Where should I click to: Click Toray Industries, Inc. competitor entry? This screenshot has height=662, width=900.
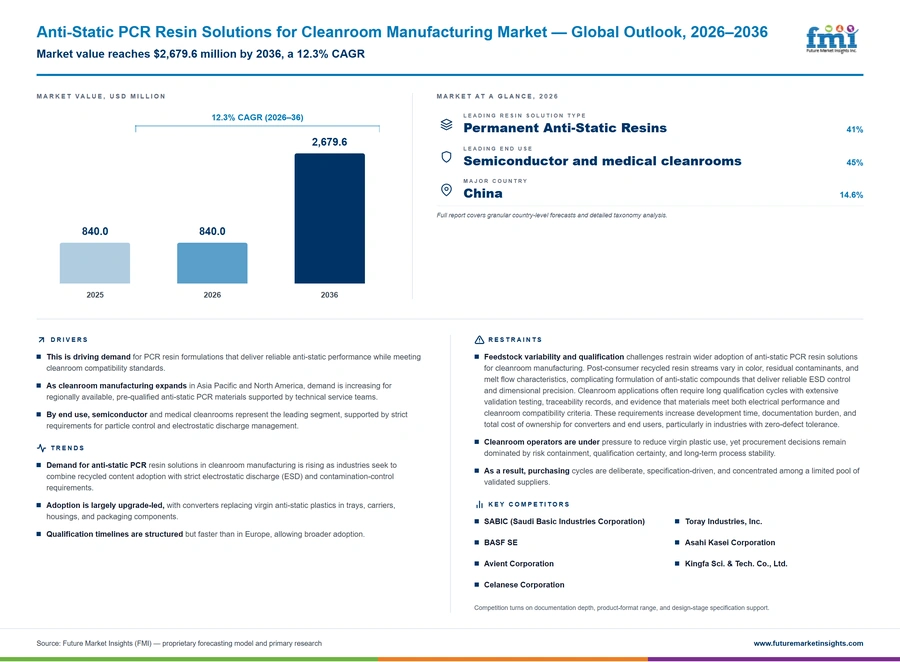(723, 521)
